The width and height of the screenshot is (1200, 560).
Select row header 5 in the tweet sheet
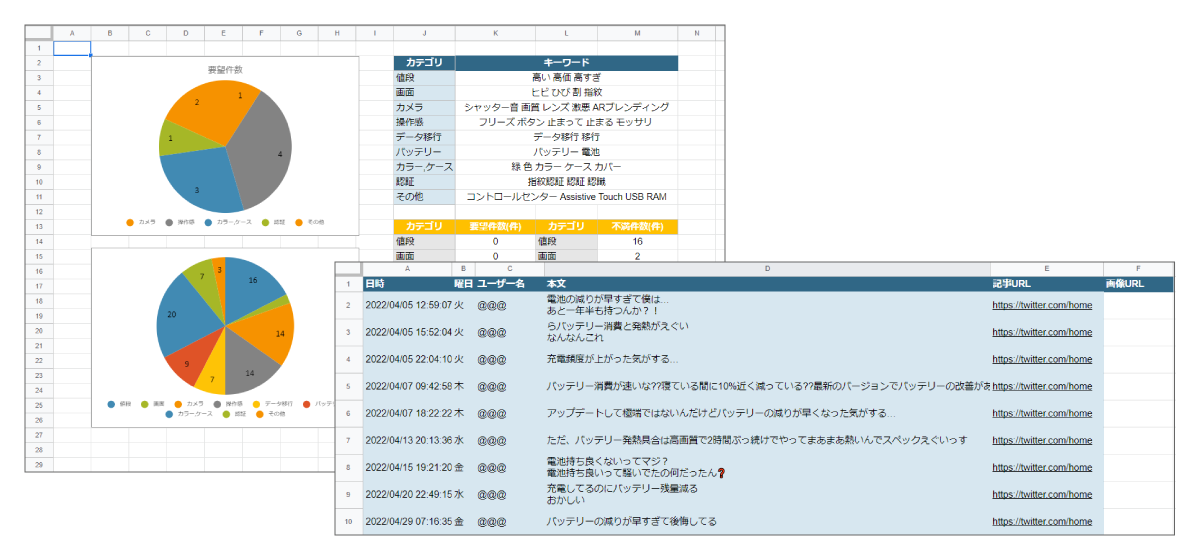(348, 385)
